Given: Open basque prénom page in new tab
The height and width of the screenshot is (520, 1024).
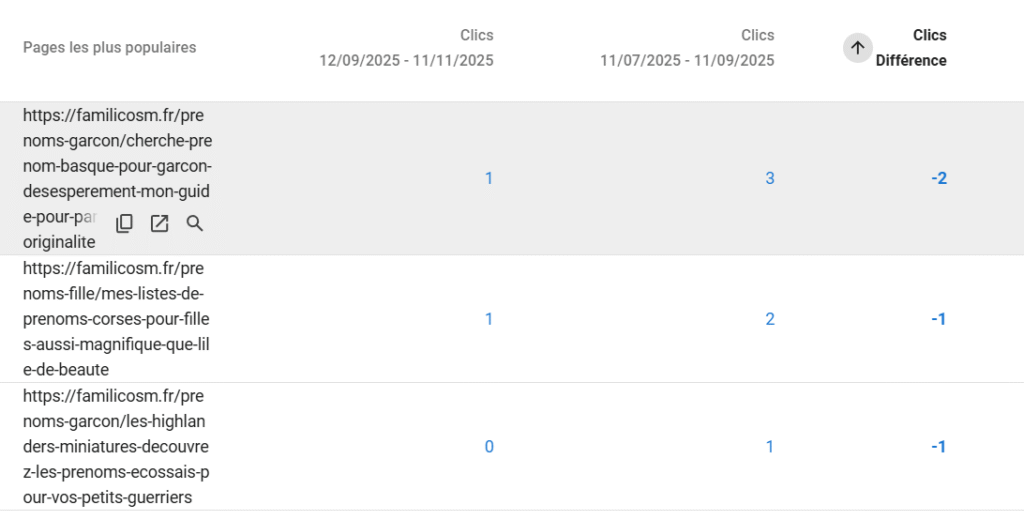Looking at the screenshot, I should click(159, 223).
